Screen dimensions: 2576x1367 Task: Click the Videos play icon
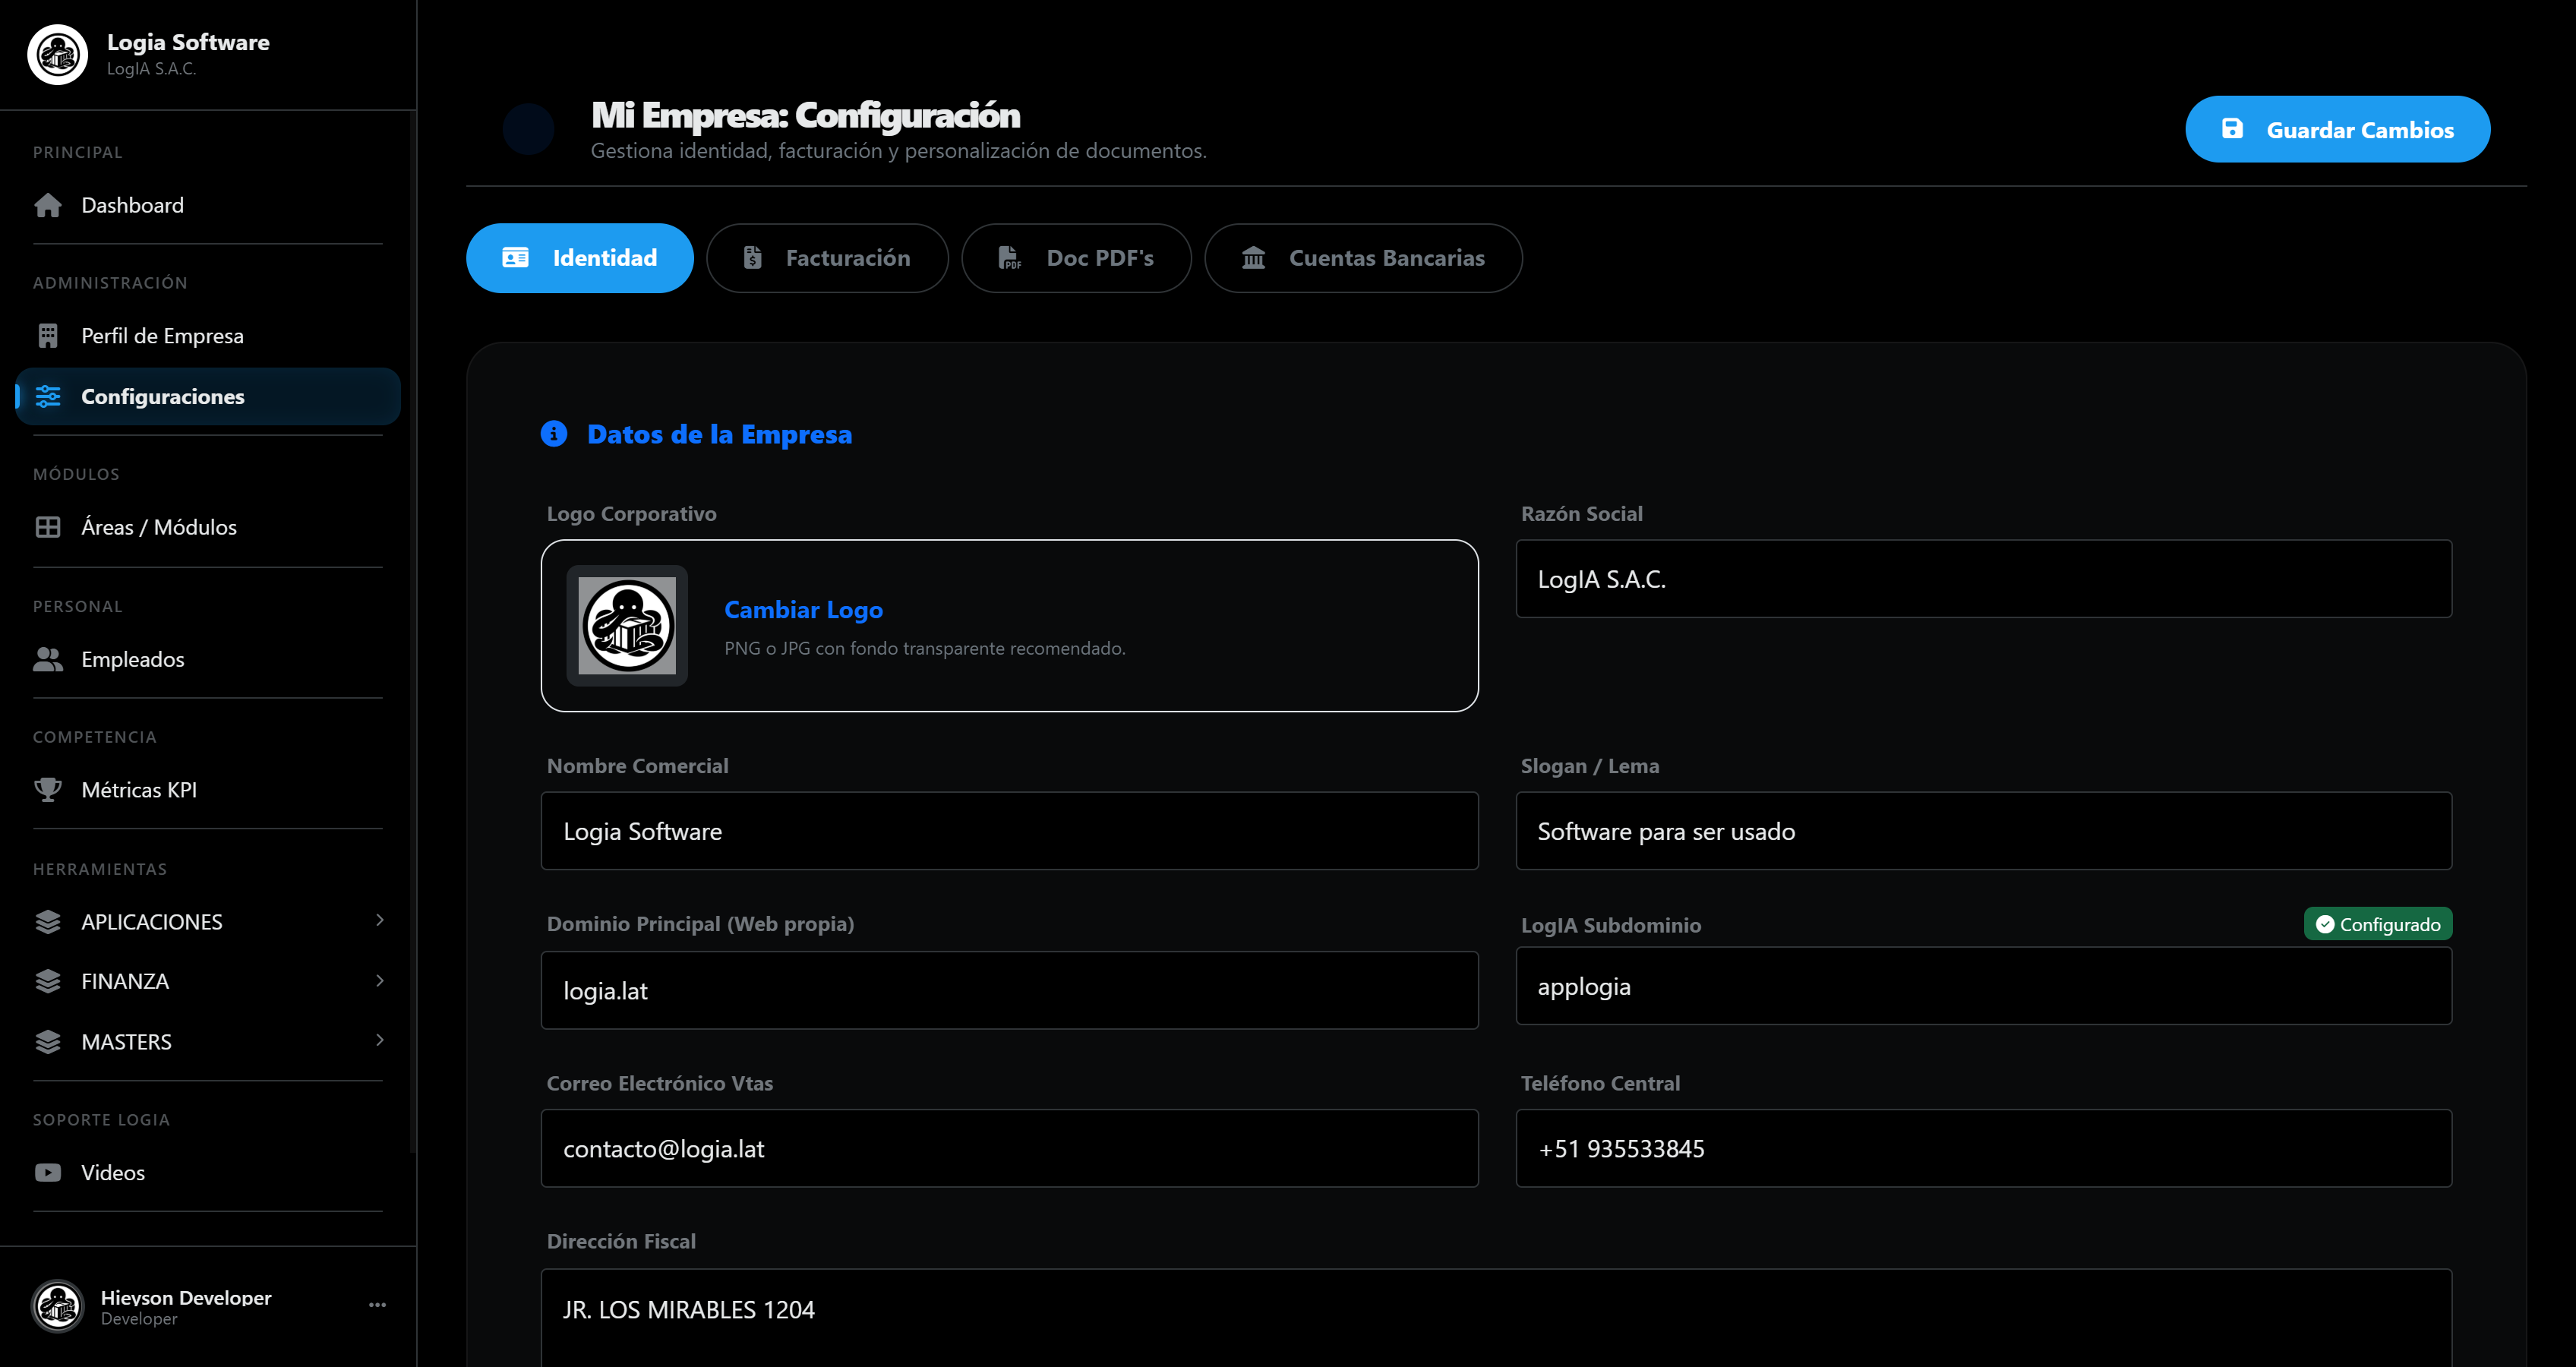coord(48,1172)
